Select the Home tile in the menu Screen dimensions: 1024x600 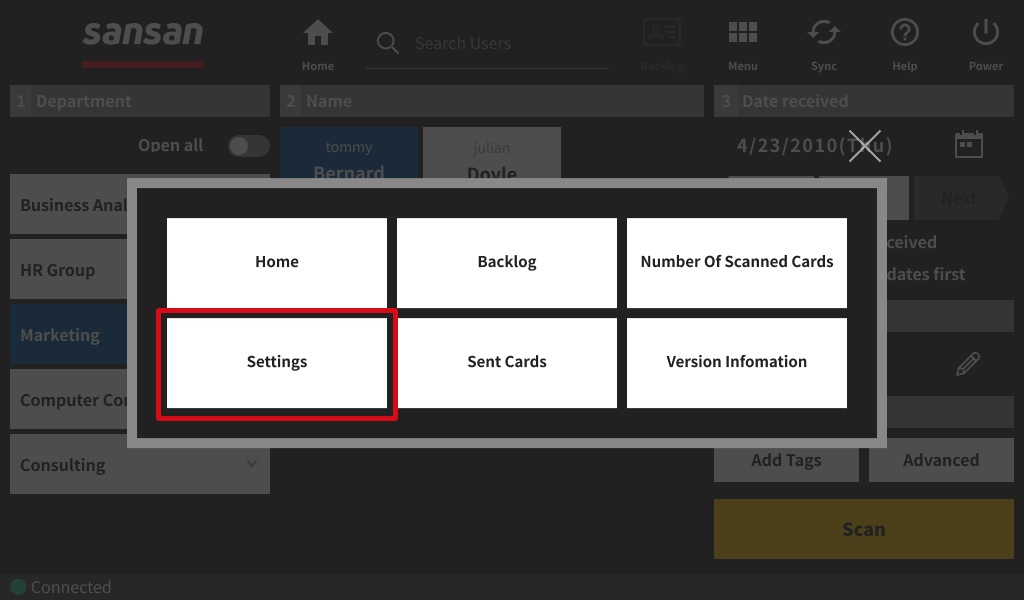pyautogui.click(x=277, y=262)
